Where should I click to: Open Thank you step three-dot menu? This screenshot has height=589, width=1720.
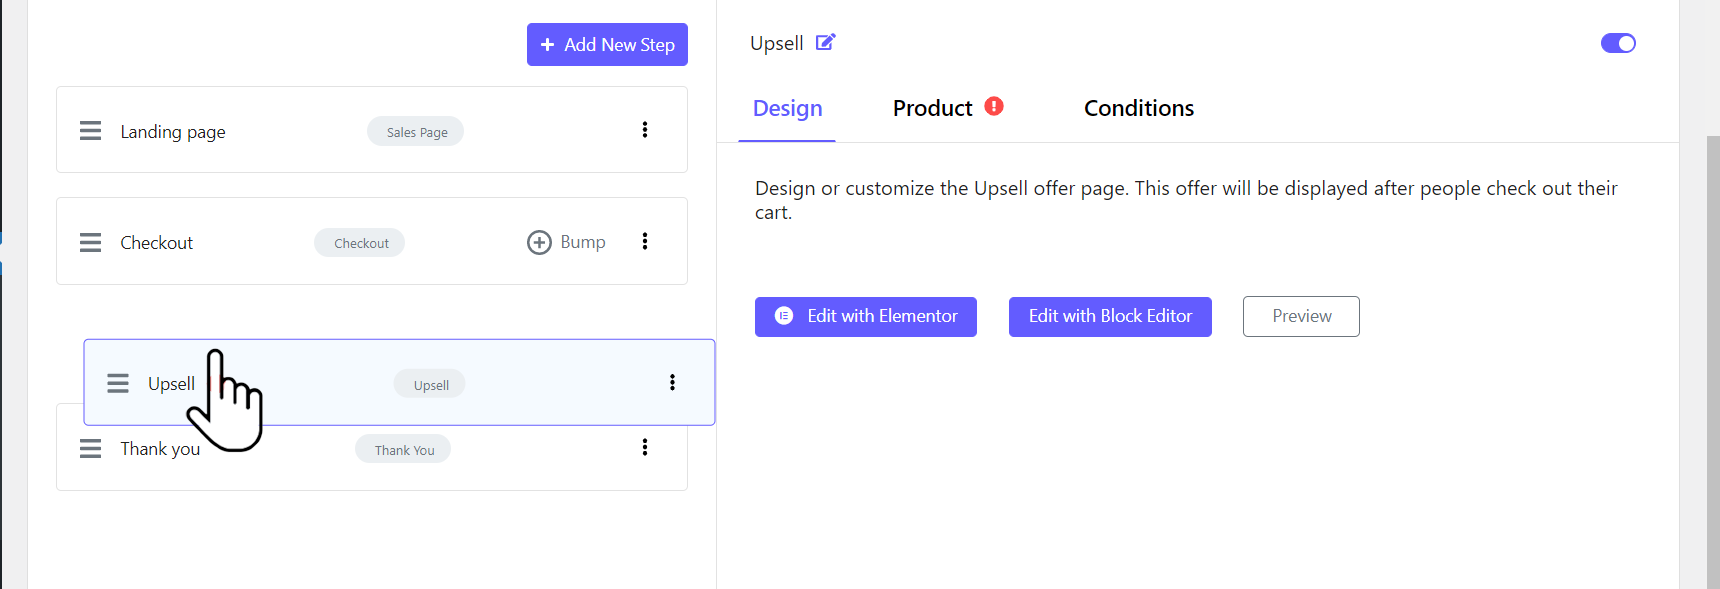click(x=645, y=447)
